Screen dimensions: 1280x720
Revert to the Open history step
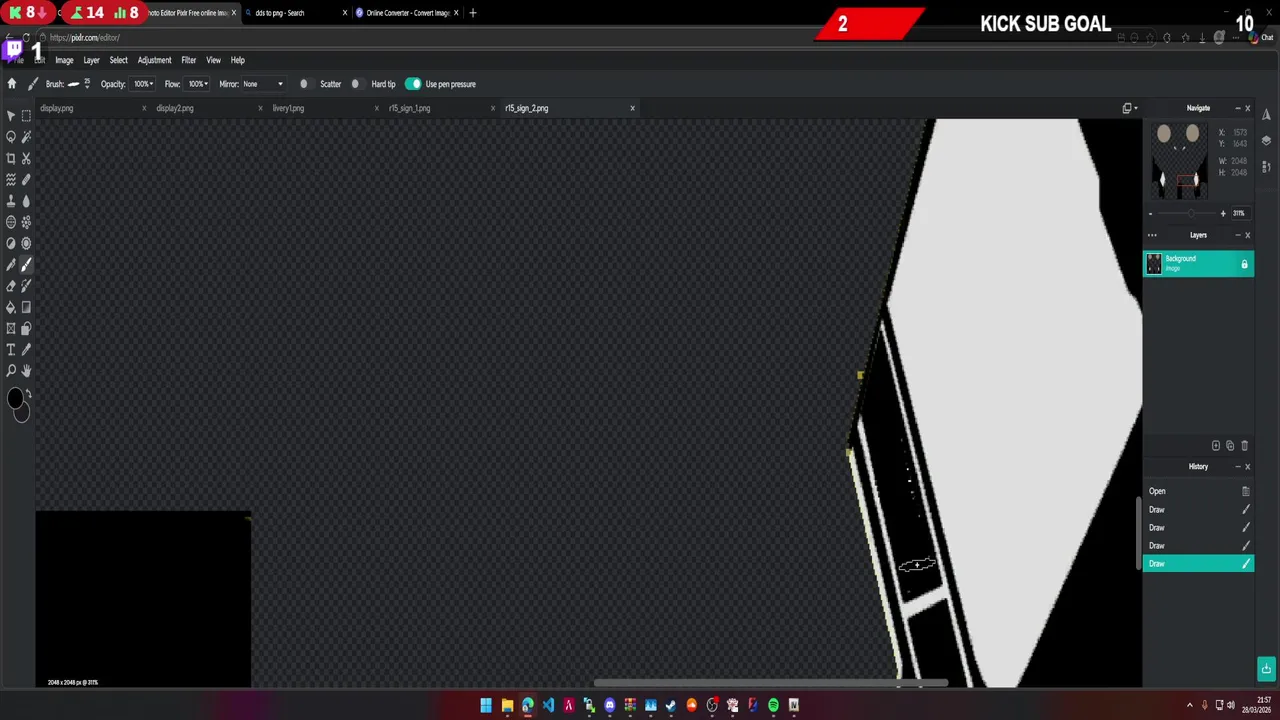tap(1198, 491)
